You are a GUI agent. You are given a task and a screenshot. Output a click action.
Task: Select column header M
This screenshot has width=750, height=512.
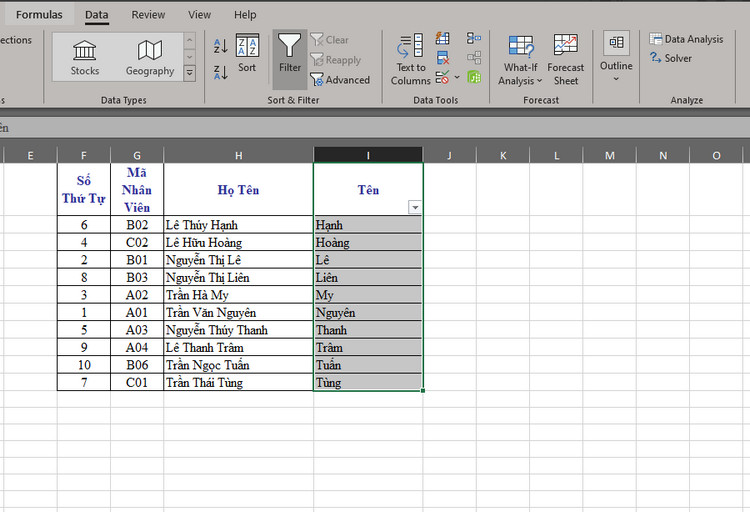[x=609, y=156]
